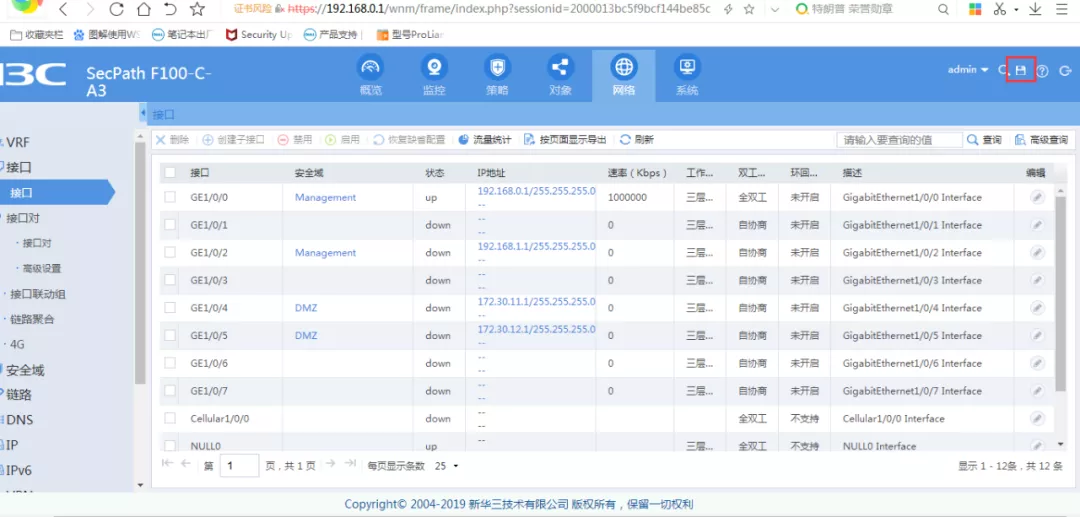
Task: Open the browser downloads icon
Action: tap(1035, 9)
